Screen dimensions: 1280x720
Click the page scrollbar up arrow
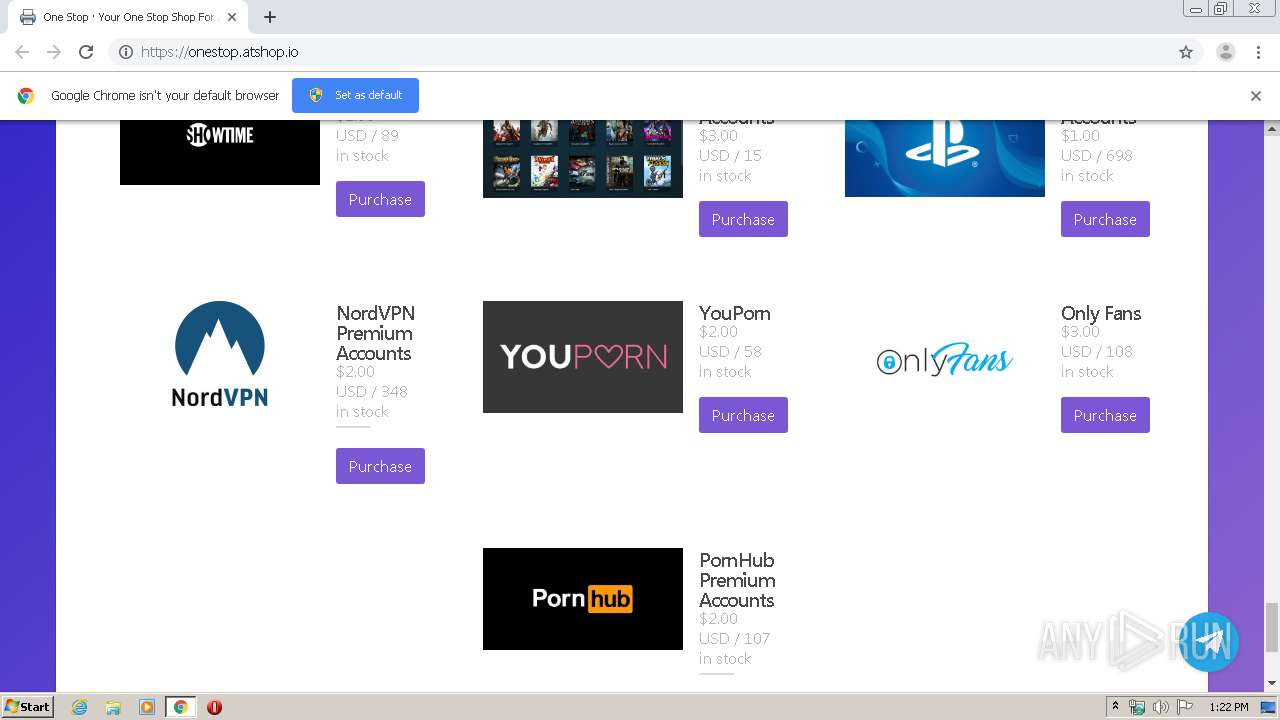coord(1272,129)
